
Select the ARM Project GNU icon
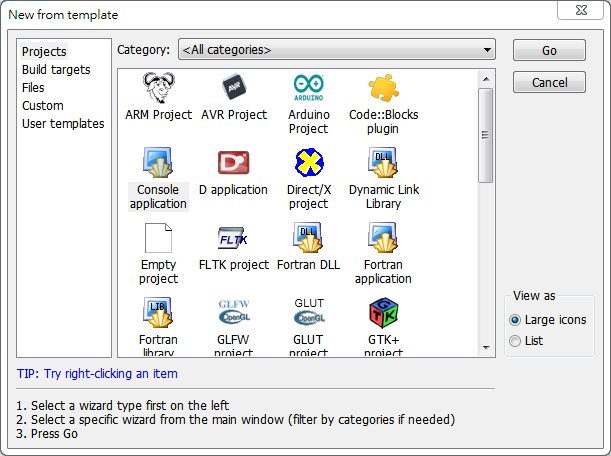click(159, 87)
